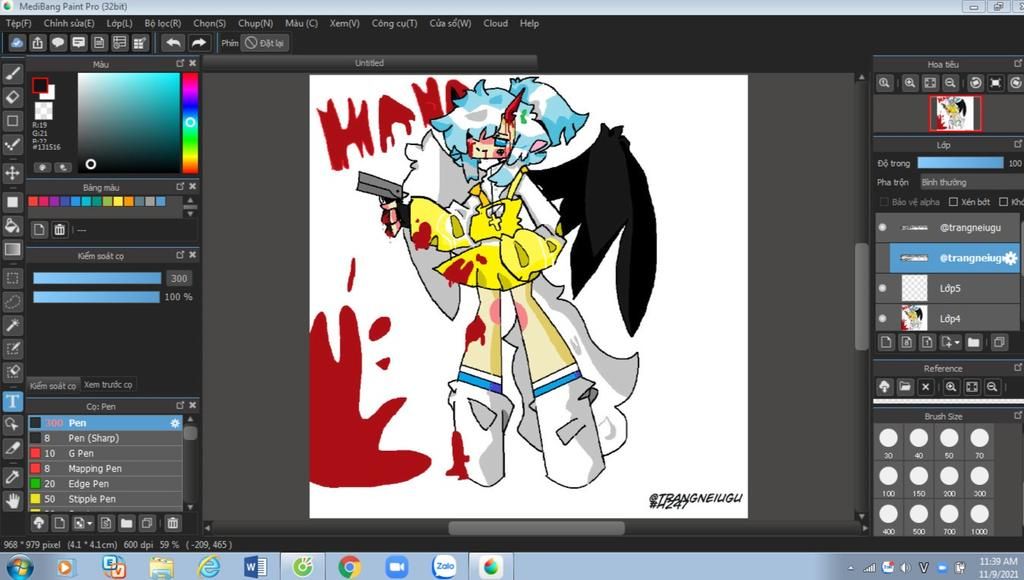Image resolution: width=1024 pixels, height=580 pixels.
Task: Zoom in on the navigator panel
Action: (x=910, y=83)
